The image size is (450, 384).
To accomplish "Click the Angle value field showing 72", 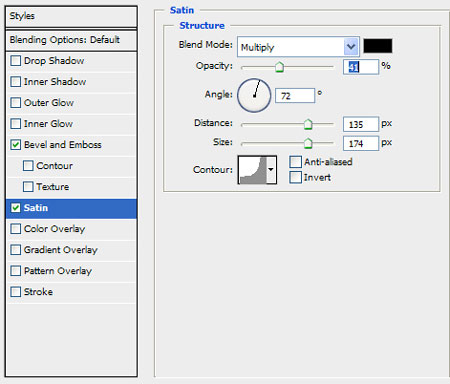I will point(295,96).
